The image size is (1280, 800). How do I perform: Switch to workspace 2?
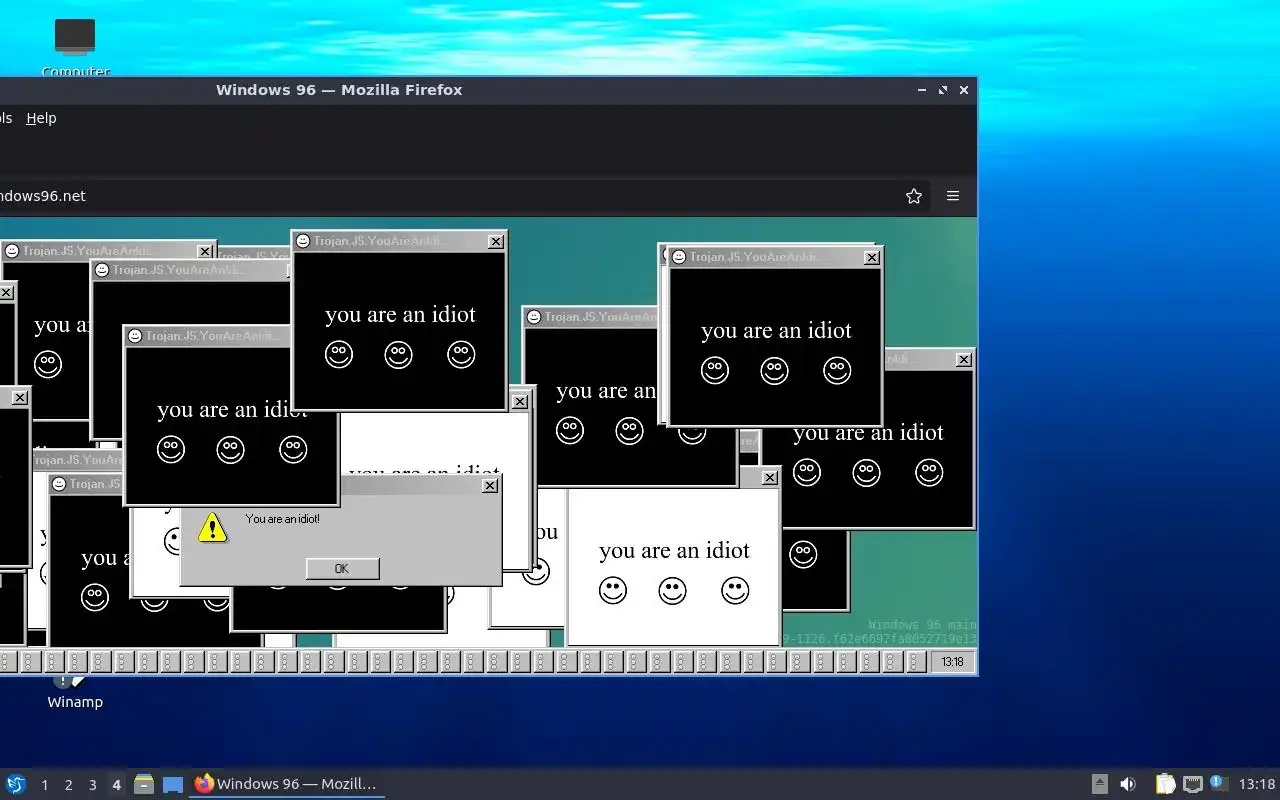[68, 785]
